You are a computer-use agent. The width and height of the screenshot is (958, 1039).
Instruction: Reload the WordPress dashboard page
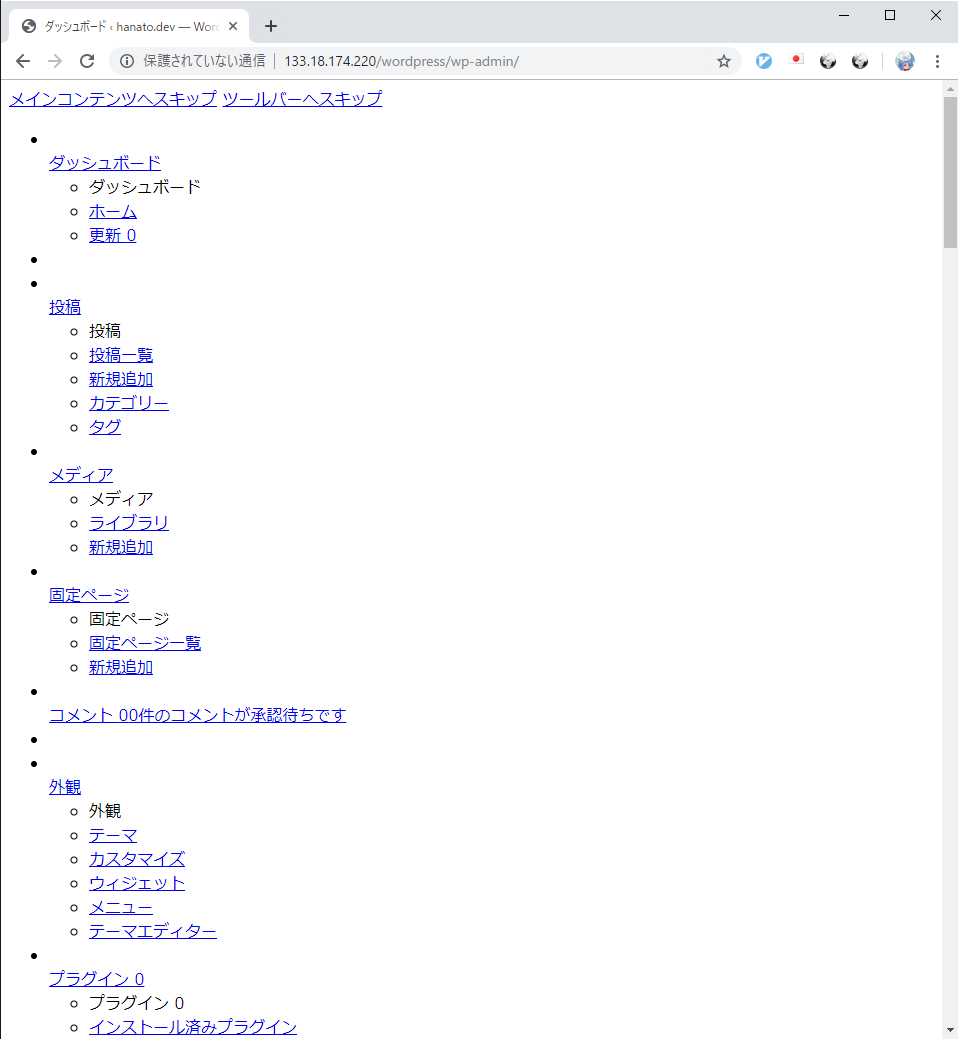coord(87,61)
